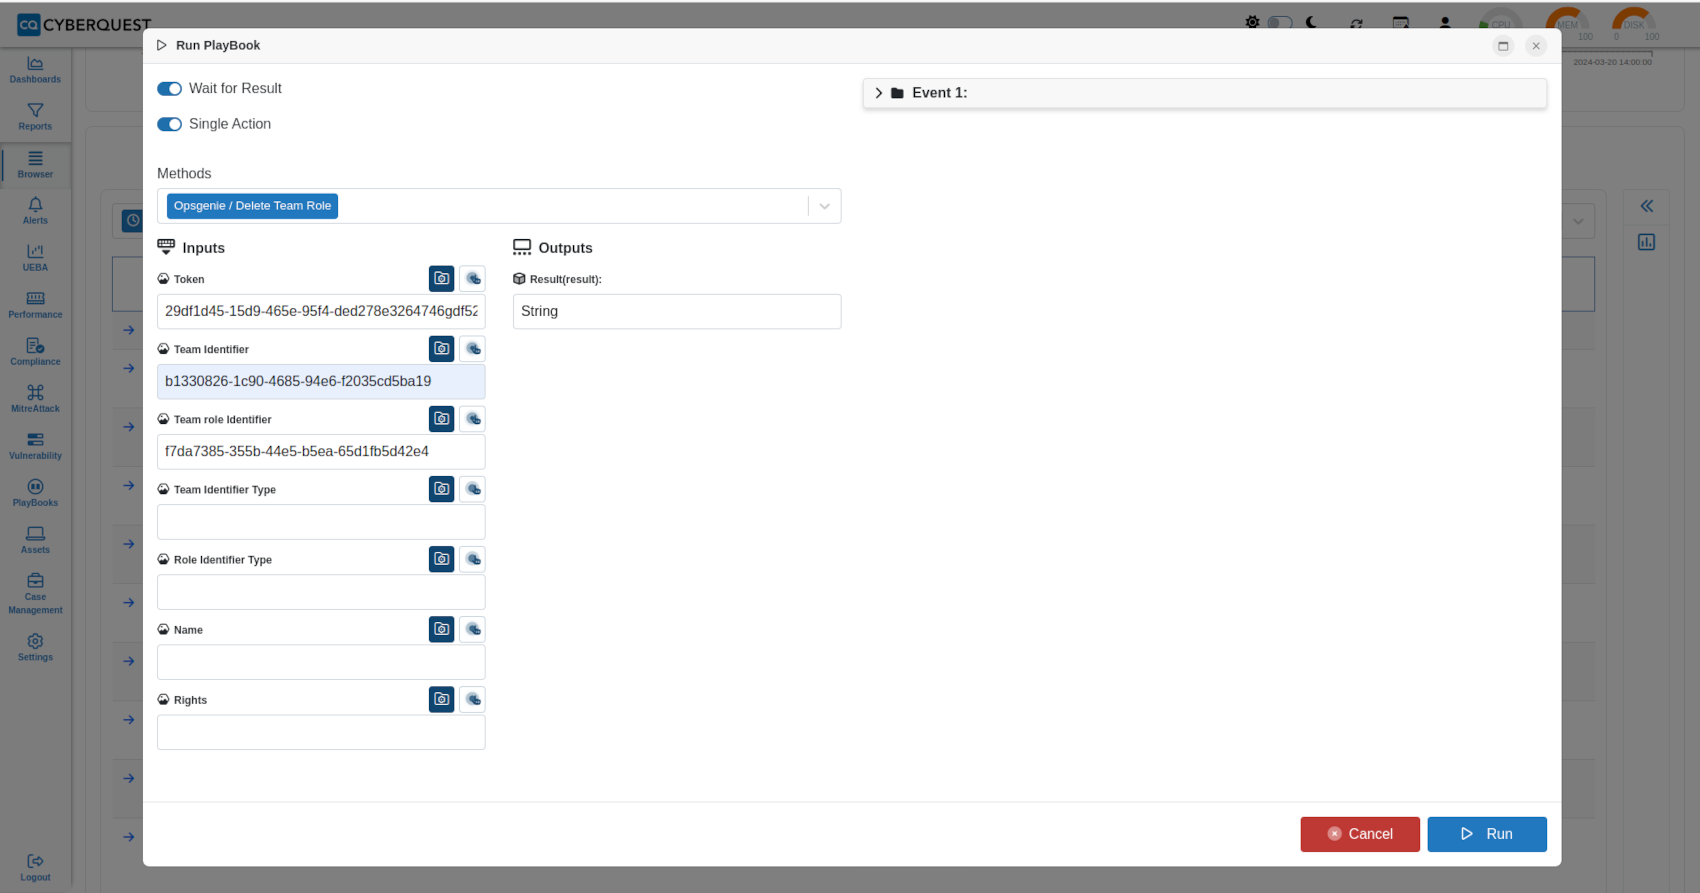Screen dimensions: 1700x893
Task: Click the Role Identifier Type input field
Action: (x=321, y=592)
